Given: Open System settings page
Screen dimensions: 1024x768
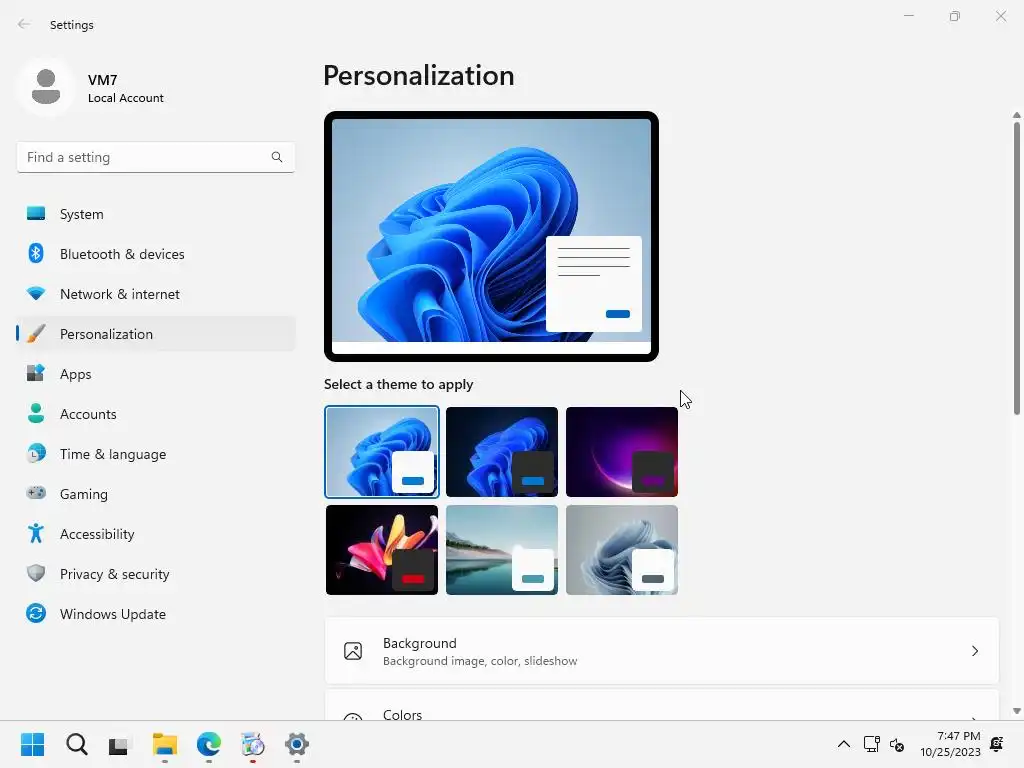Looking at the screenshot, I should [155, 214].
